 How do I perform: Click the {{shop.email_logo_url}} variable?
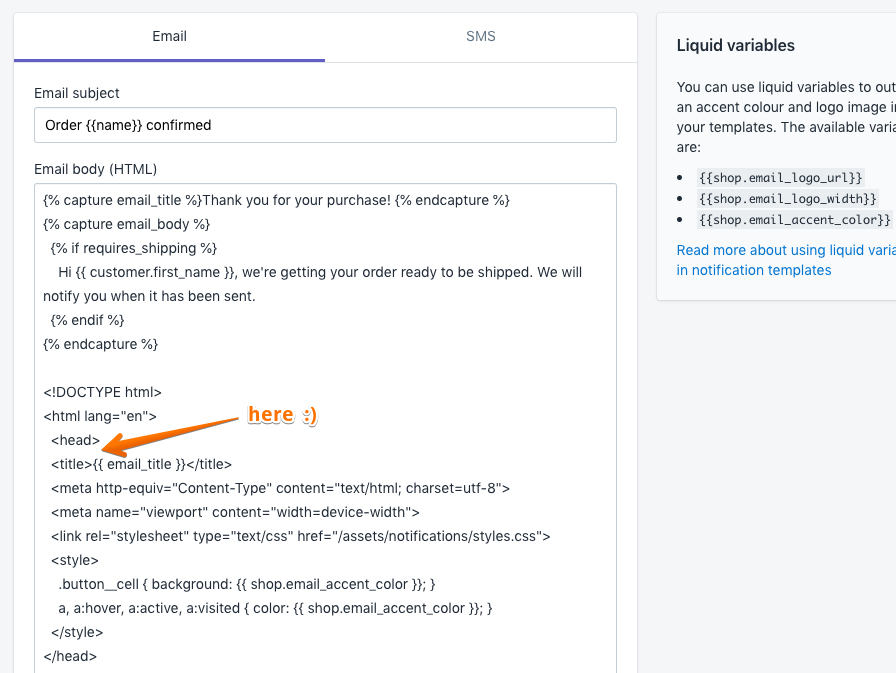[x=781, y=178]
